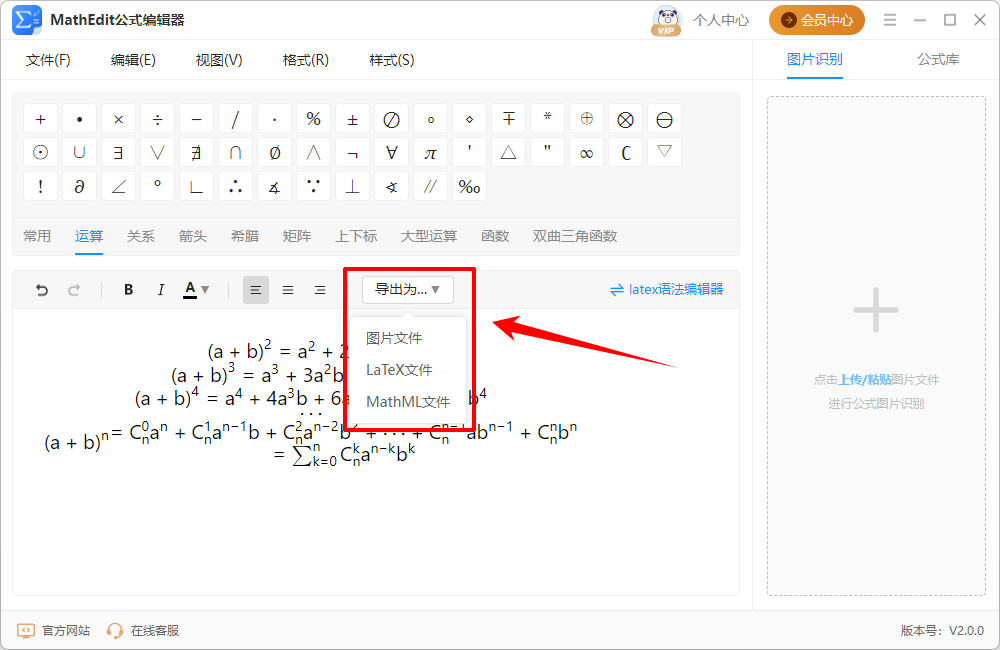Open the 样式(S) menu
The image size is (1000, 650).
(x=392, y=60)
